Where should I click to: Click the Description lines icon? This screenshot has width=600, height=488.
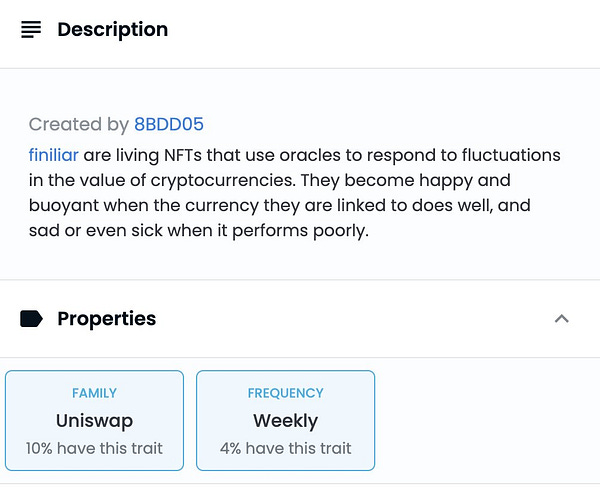(31, 29)
